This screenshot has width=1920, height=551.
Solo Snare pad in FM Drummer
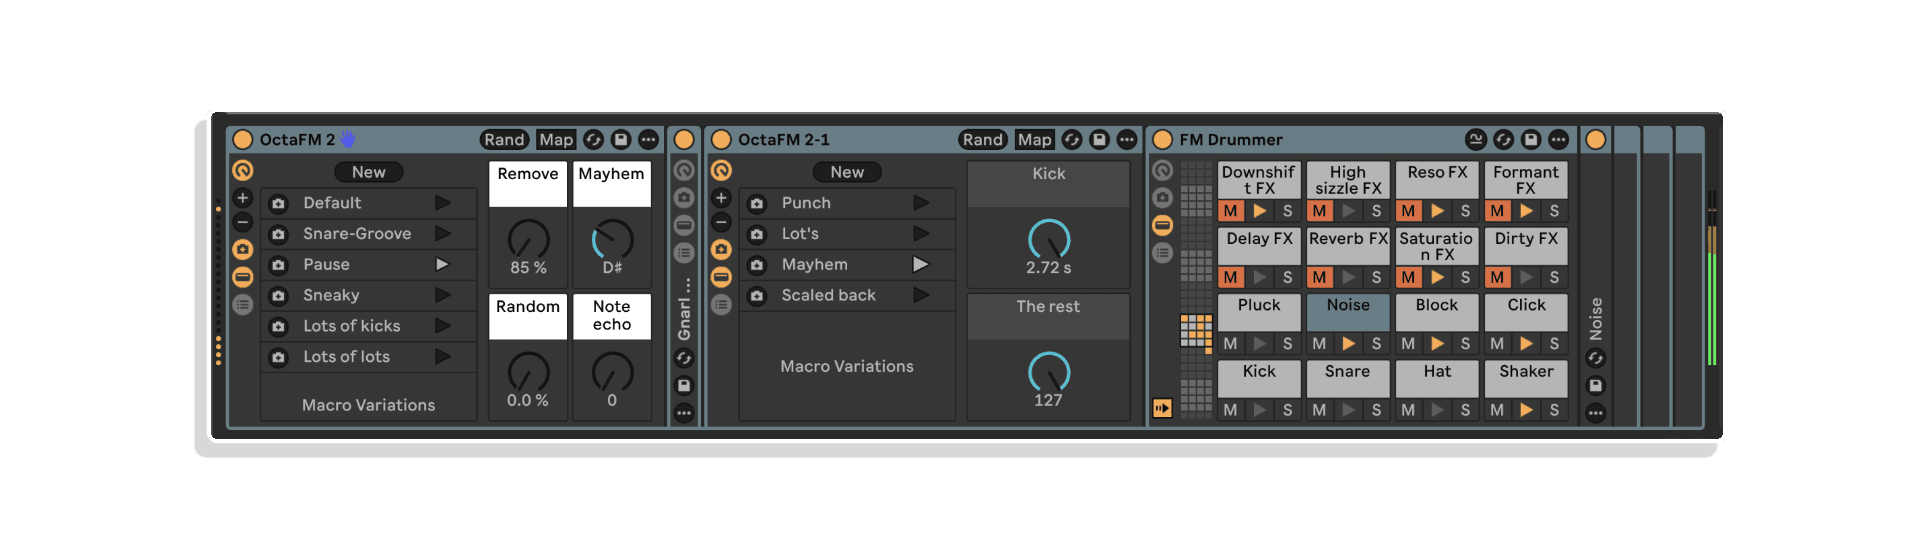tap(1376, 410)
